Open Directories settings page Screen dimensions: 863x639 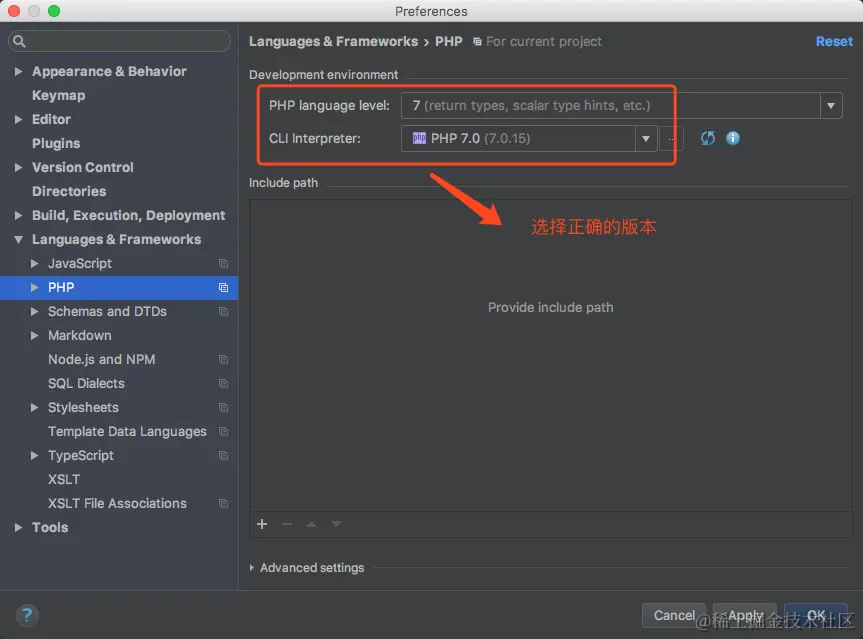(69, 191)
